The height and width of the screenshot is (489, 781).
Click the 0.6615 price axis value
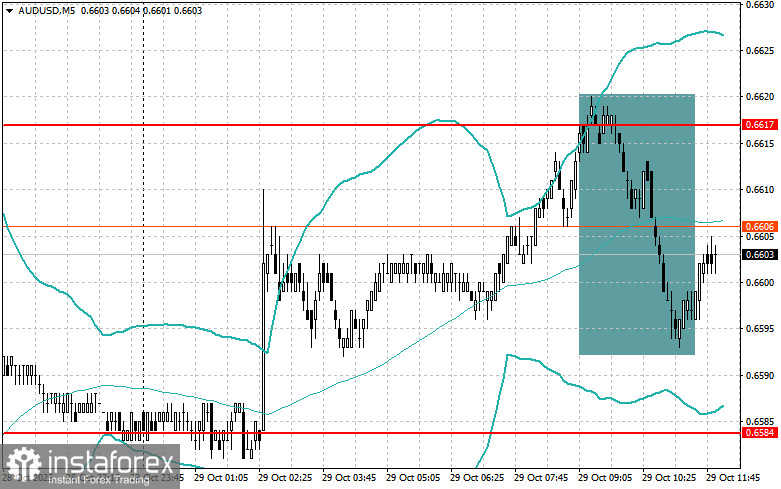pyautogui.click(x=760, y=144)
